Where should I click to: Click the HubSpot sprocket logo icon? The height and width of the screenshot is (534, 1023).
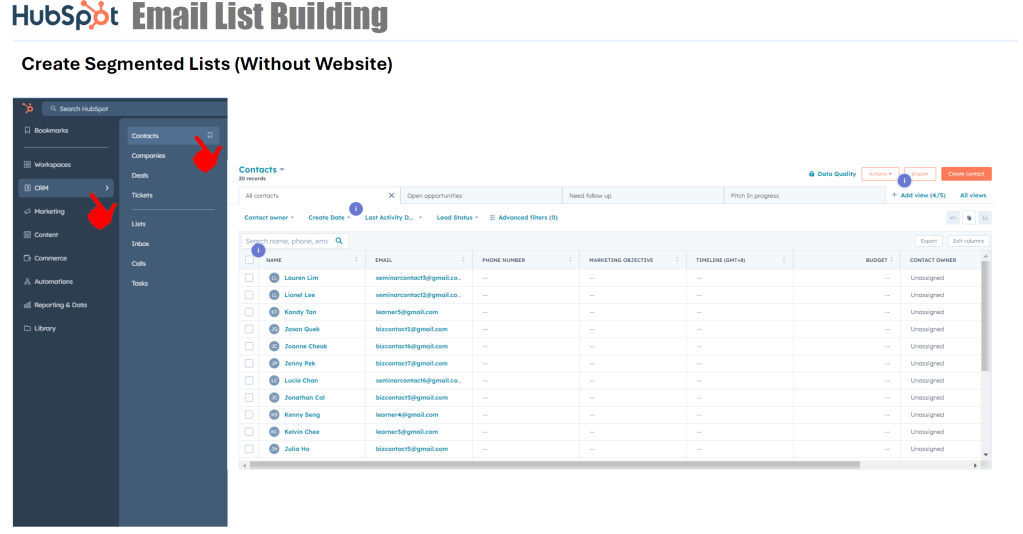pyautogui.click(x=28, y=108)
